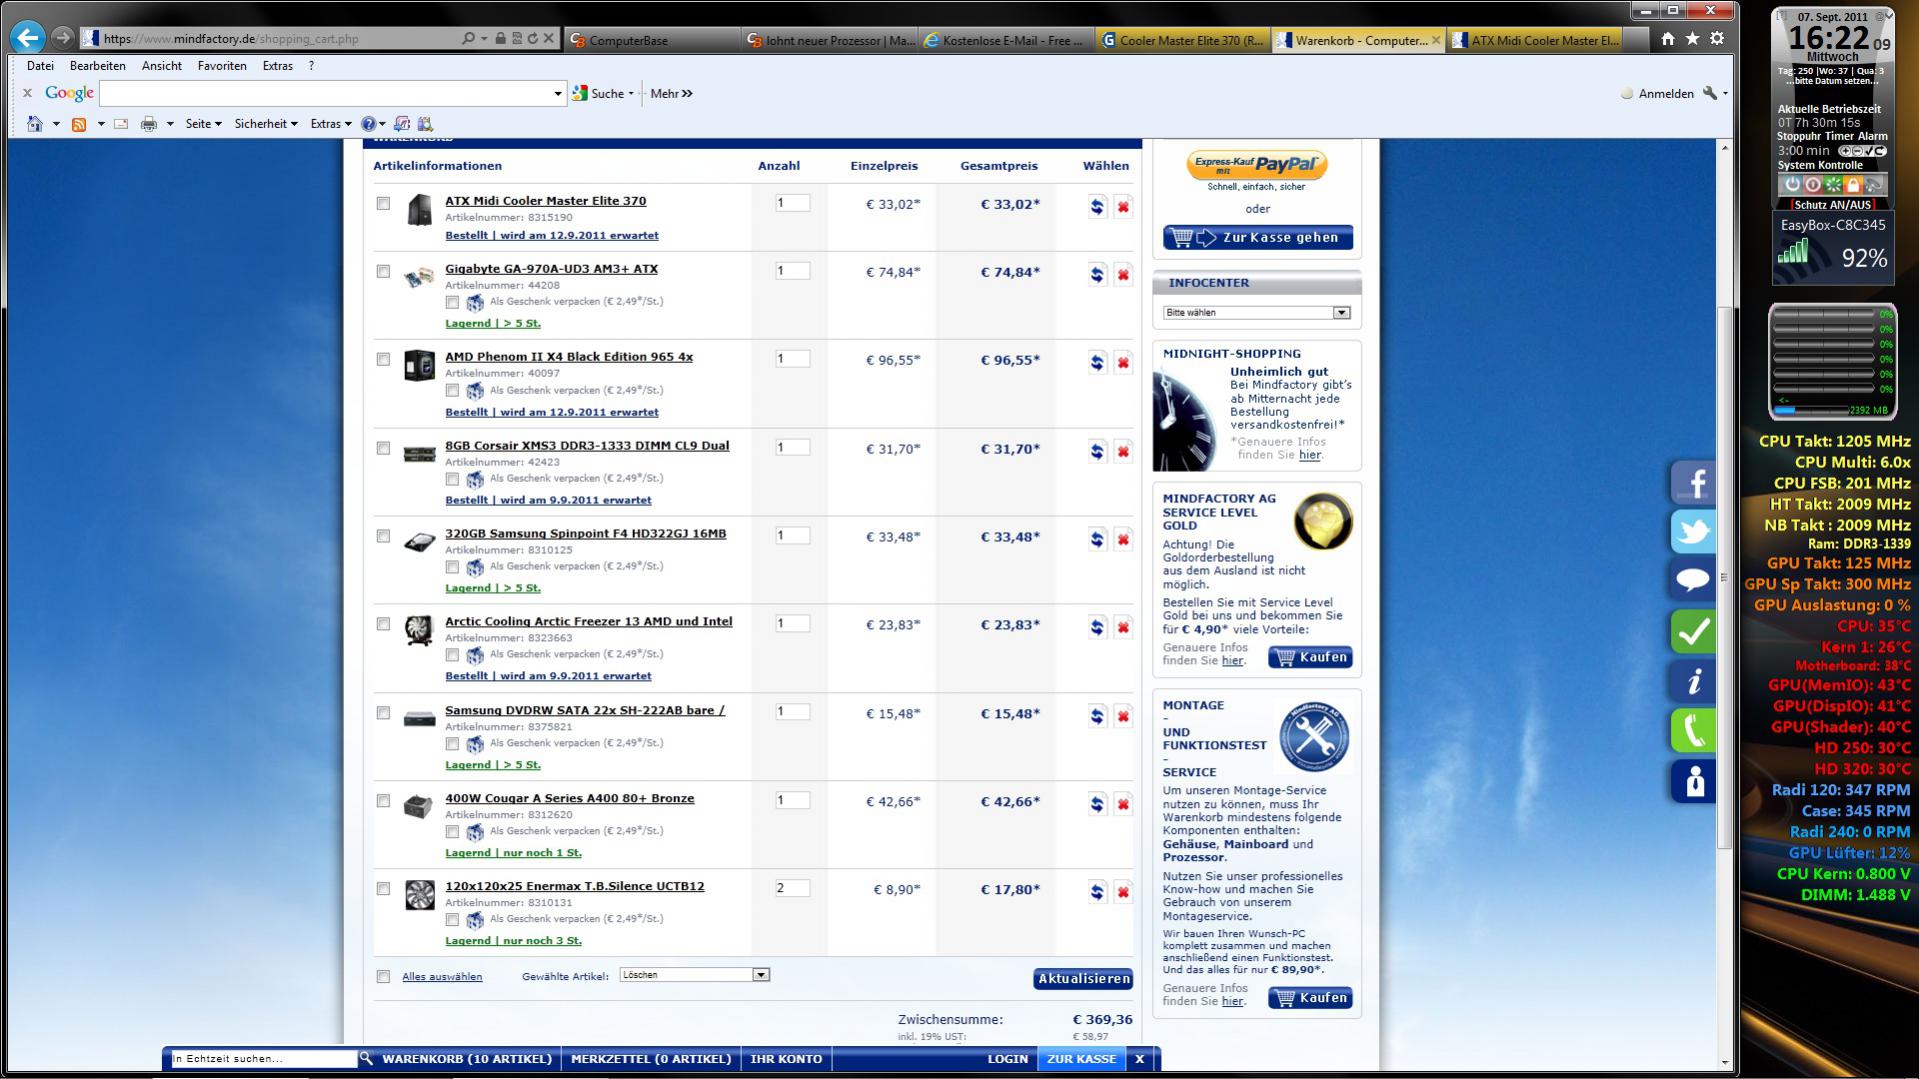The height and width of the screenshot is (1079, 1919).
Task: Click the green checkmark sidebar icon
Action: click(1693, 631)
